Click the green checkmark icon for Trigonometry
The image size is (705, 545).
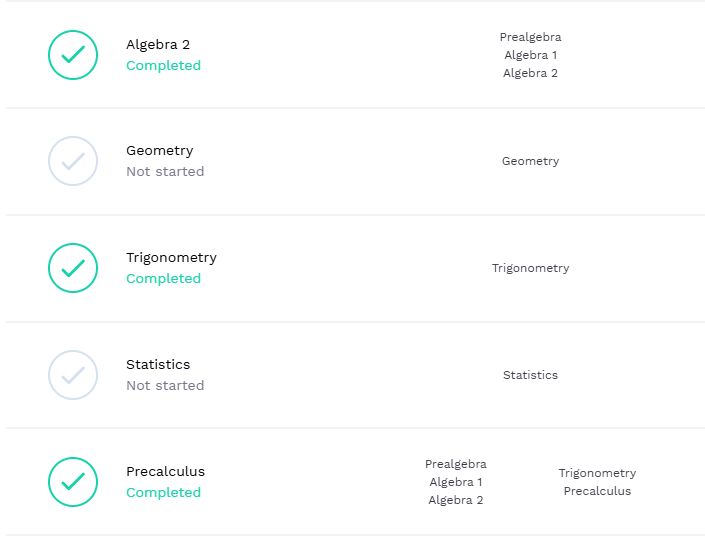[73, 268]
